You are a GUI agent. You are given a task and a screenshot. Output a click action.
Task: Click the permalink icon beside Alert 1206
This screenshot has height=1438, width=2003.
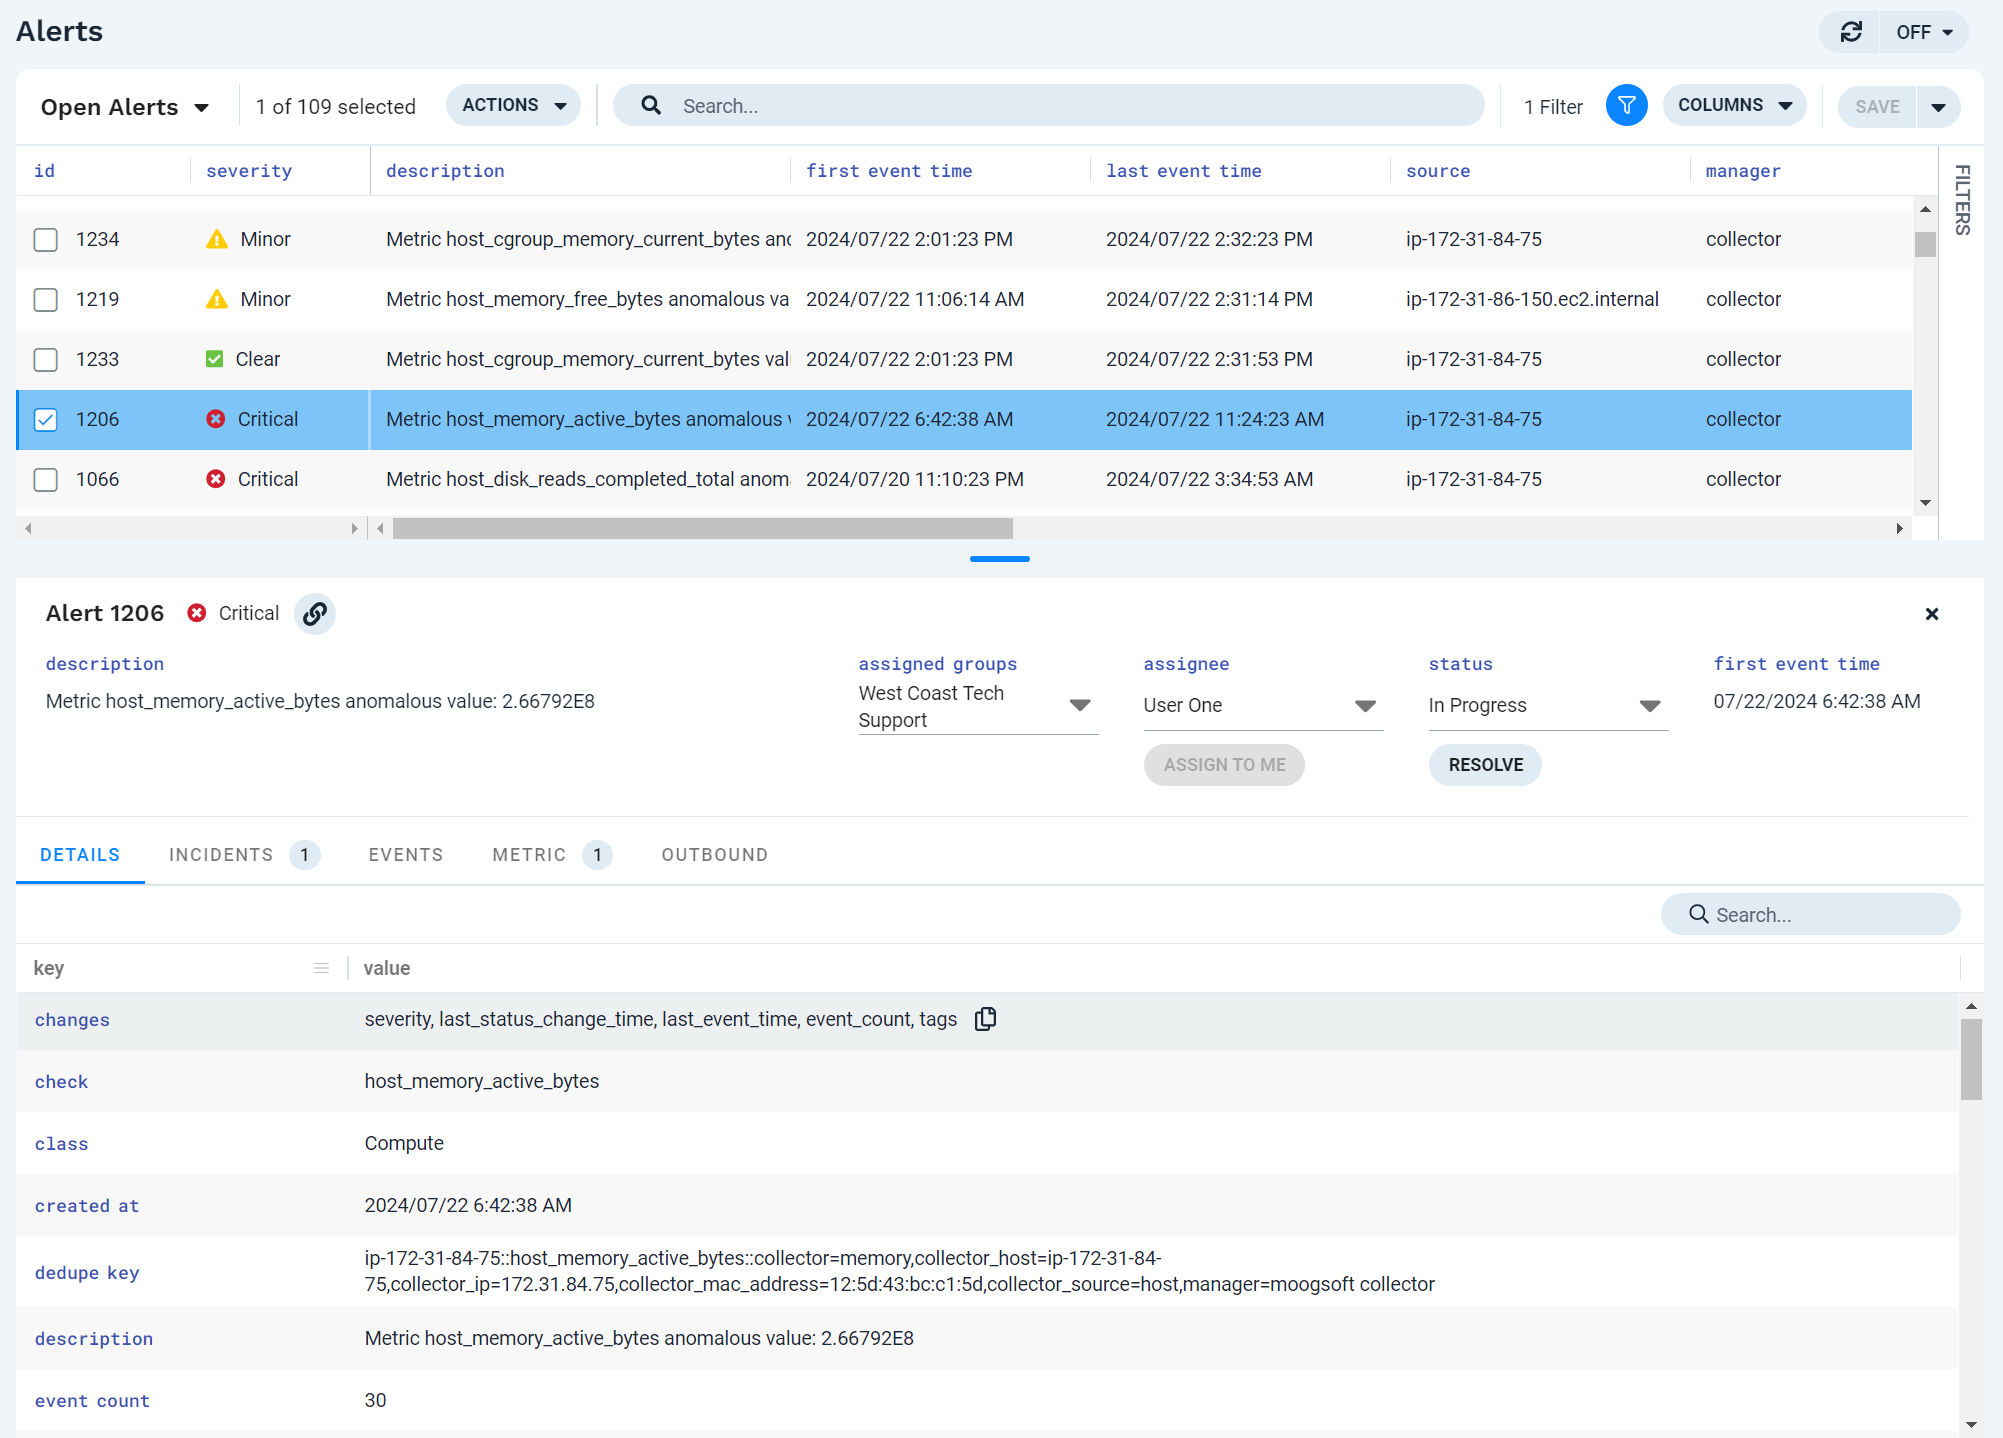coord(314,613)
